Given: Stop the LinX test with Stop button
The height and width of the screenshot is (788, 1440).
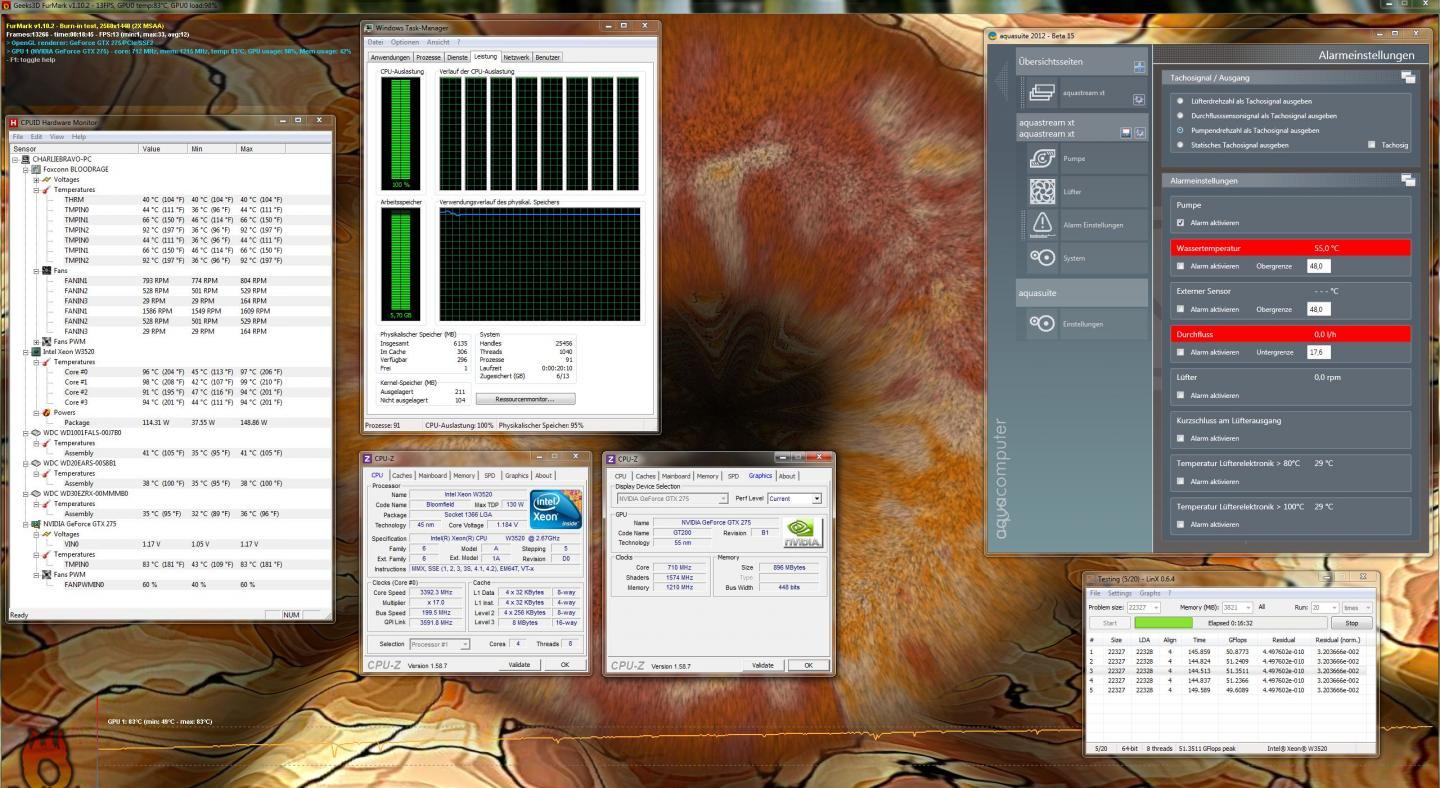Looking at the screenshot, I should point(1352,622).
